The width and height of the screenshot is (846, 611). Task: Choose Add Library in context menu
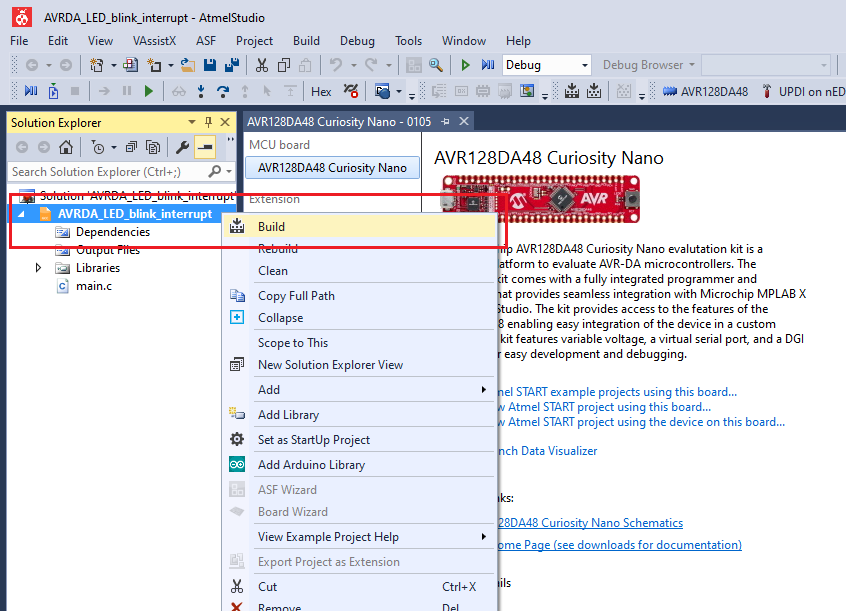pyautogui.click(x=360, y=415)
